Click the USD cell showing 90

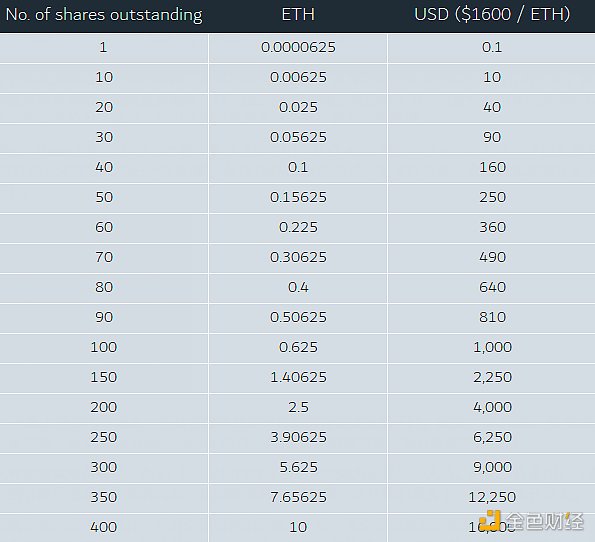click(x=492, y=138)
